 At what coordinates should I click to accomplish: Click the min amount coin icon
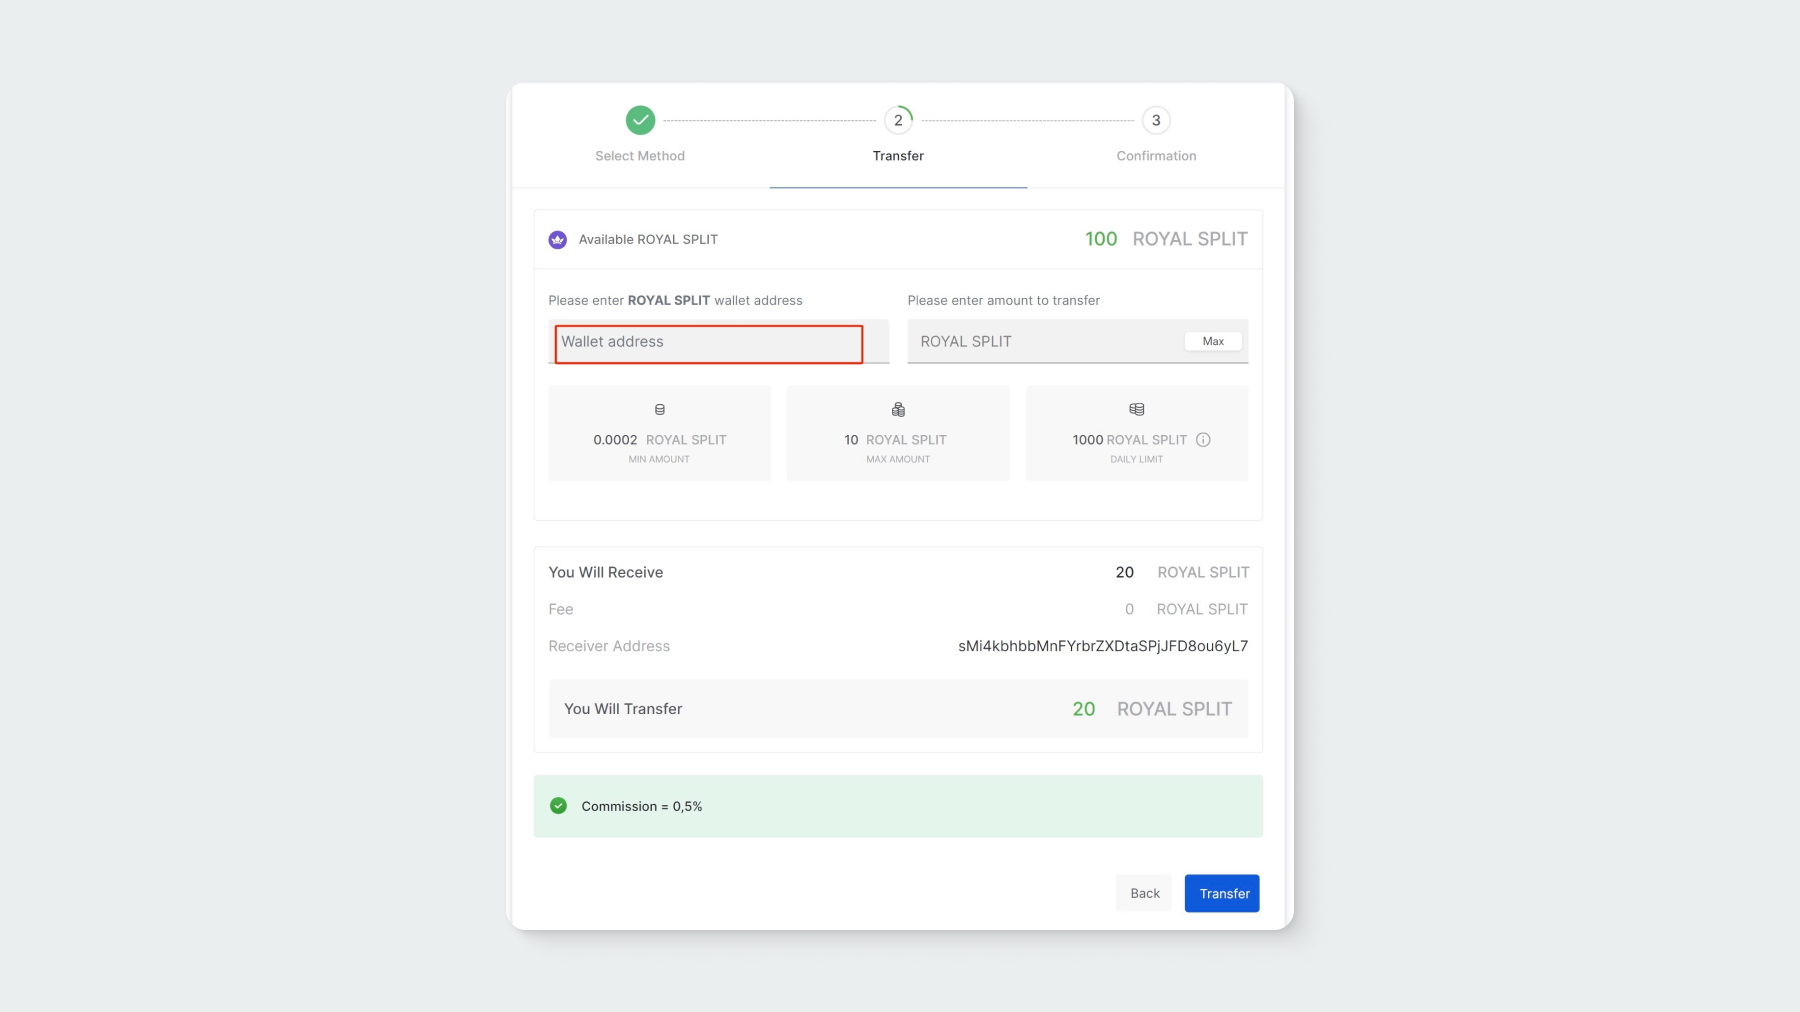tap(660, 410)
